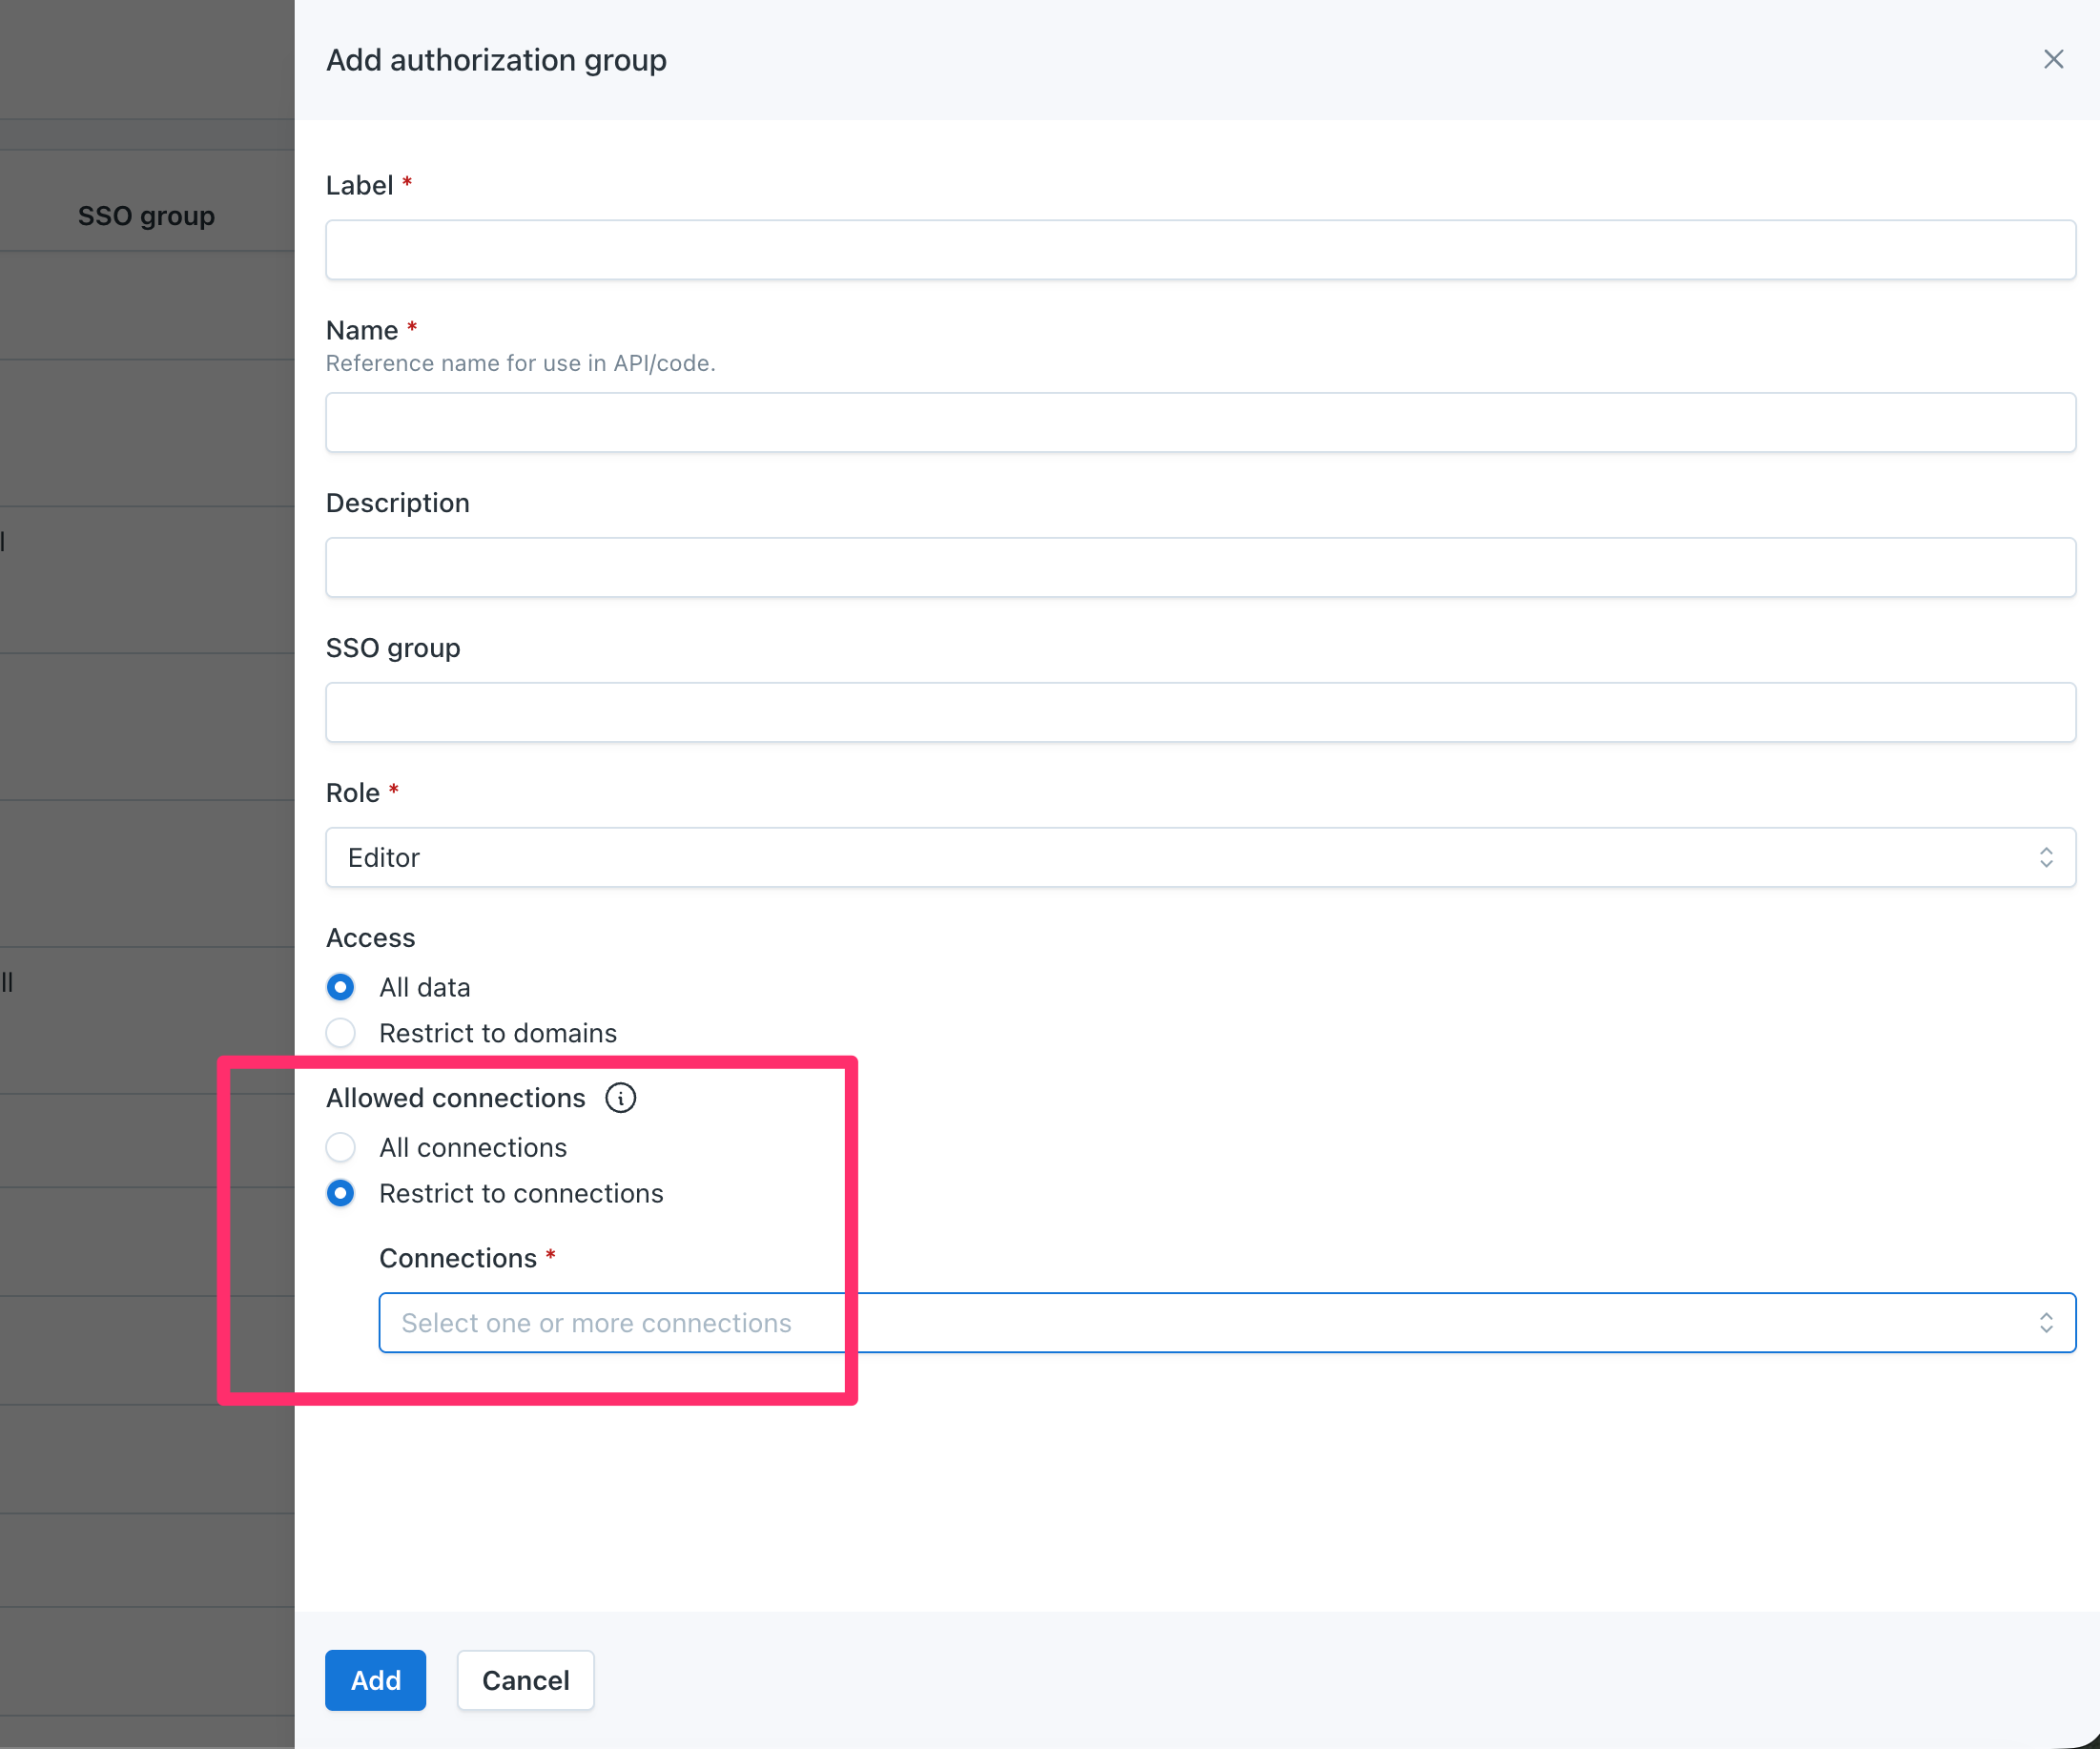Click the Reference name for use in API/code hint
This screenshot has height=1749, width=2100.
pyautogui.click(x=520, y=363)
